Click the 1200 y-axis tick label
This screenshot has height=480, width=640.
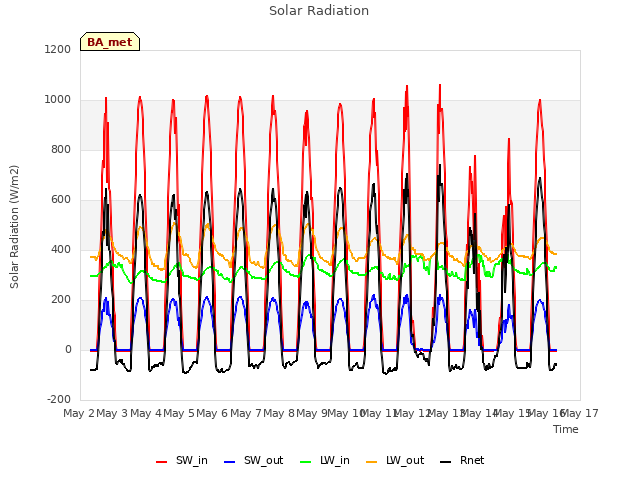(x=58, y=49)
